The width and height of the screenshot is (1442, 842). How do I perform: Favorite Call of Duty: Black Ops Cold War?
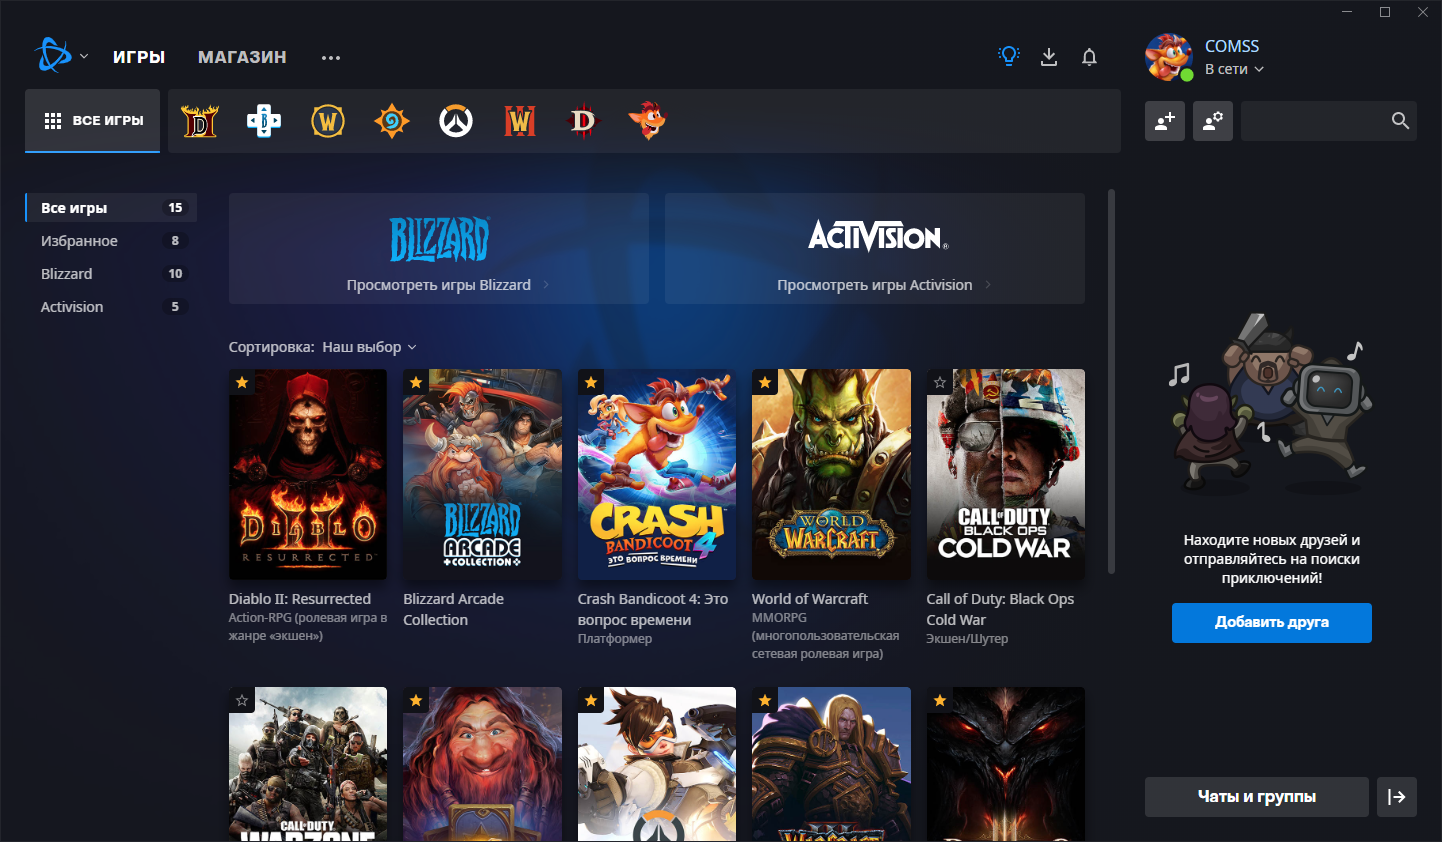pyautogui.click(x=940, y=382)
